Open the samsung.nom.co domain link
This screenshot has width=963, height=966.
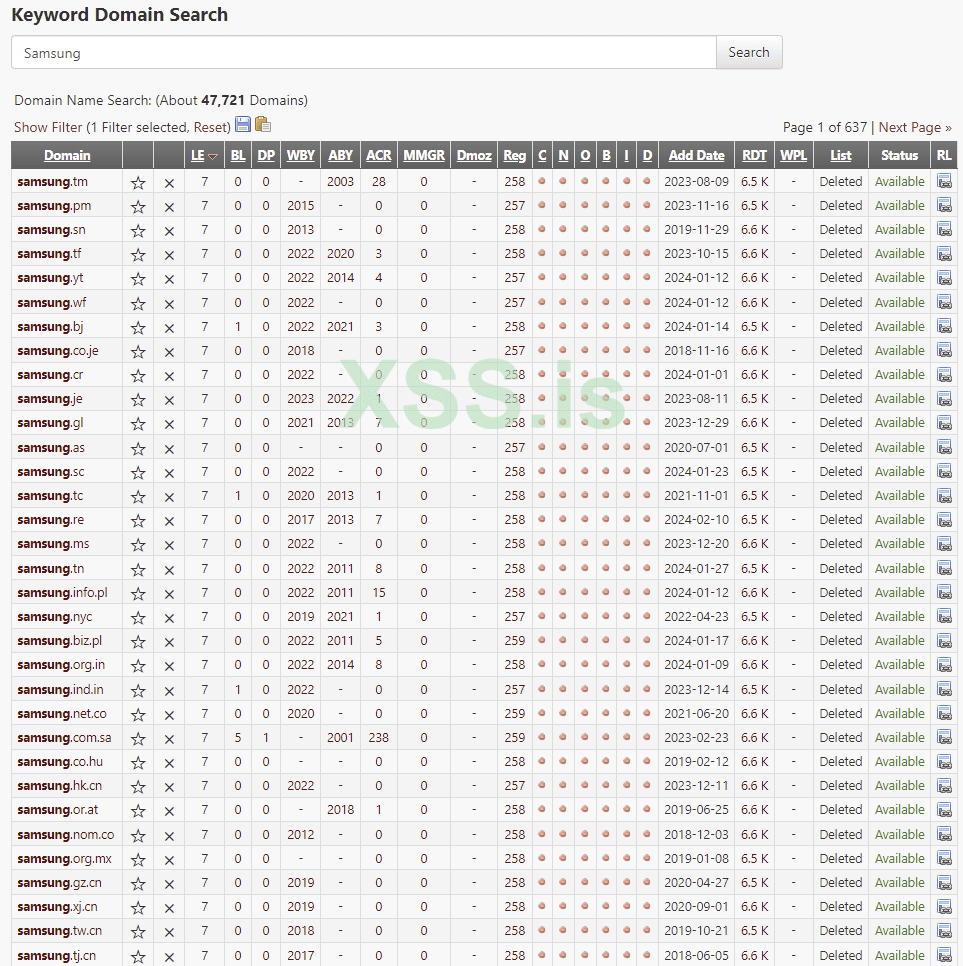66,834
